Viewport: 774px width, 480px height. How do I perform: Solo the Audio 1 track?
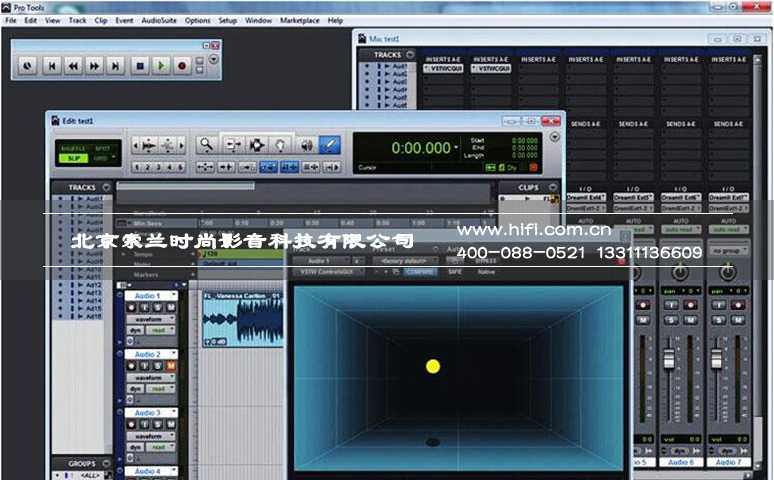(158, 308)
